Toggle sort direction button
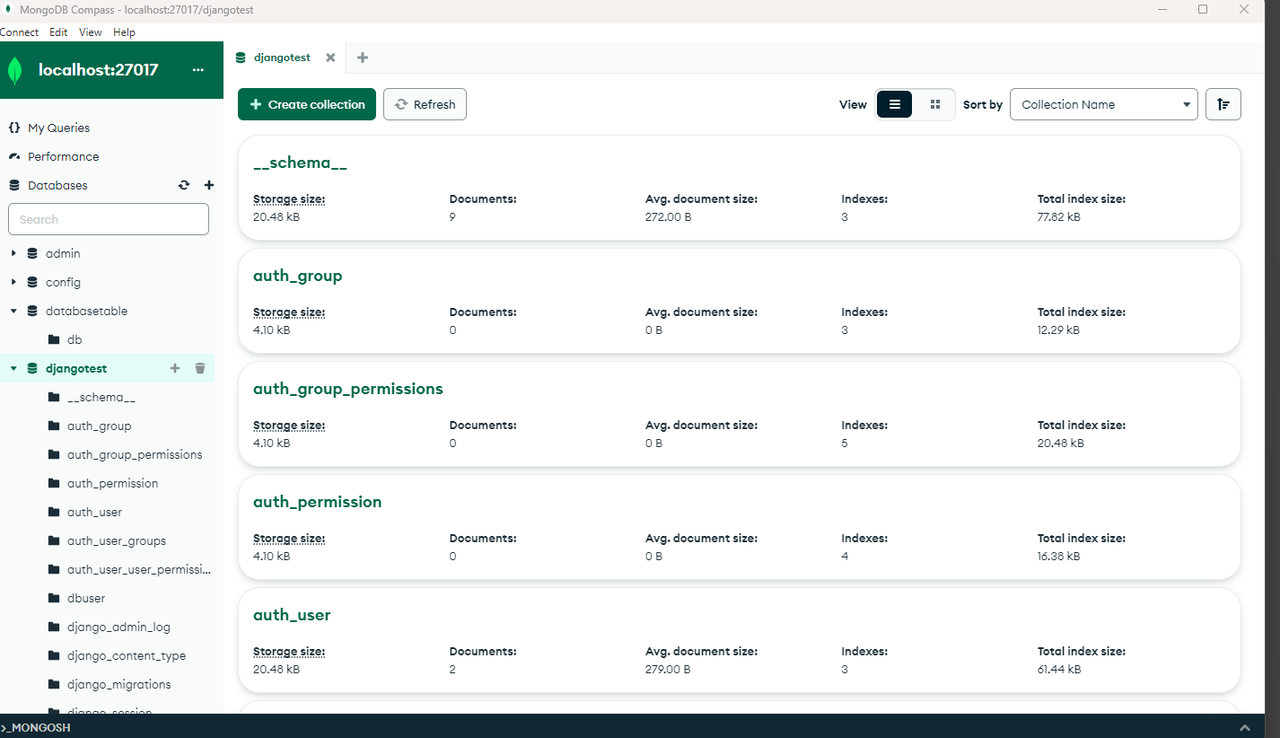The height and width of the screenshot is (738, 1280). click(x=1224, y=104)
